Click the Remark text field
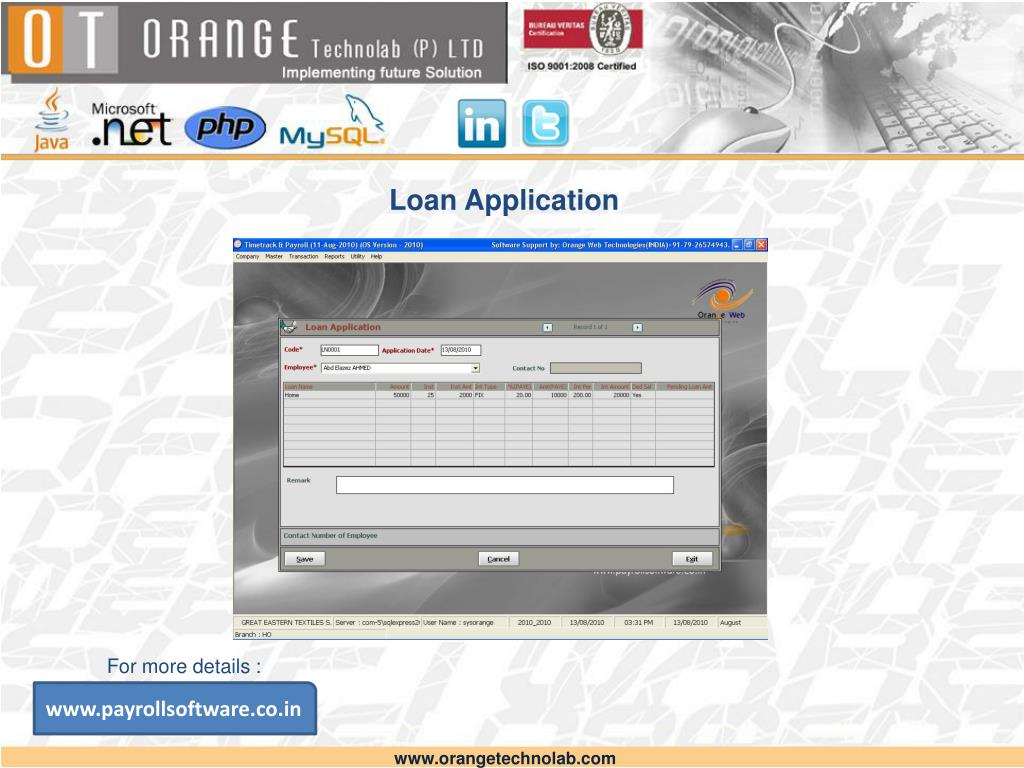Viewport: 1024px width, 768px height. (505, 485)
